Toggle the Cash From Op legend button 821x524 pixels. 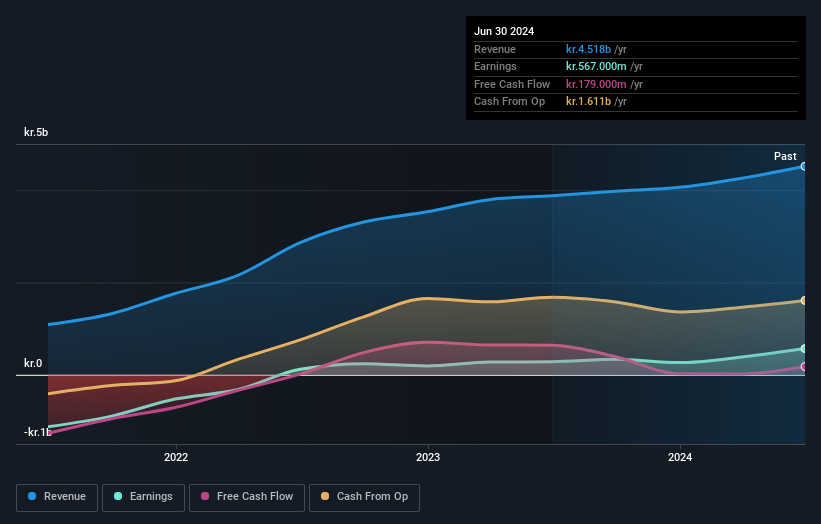364,497
